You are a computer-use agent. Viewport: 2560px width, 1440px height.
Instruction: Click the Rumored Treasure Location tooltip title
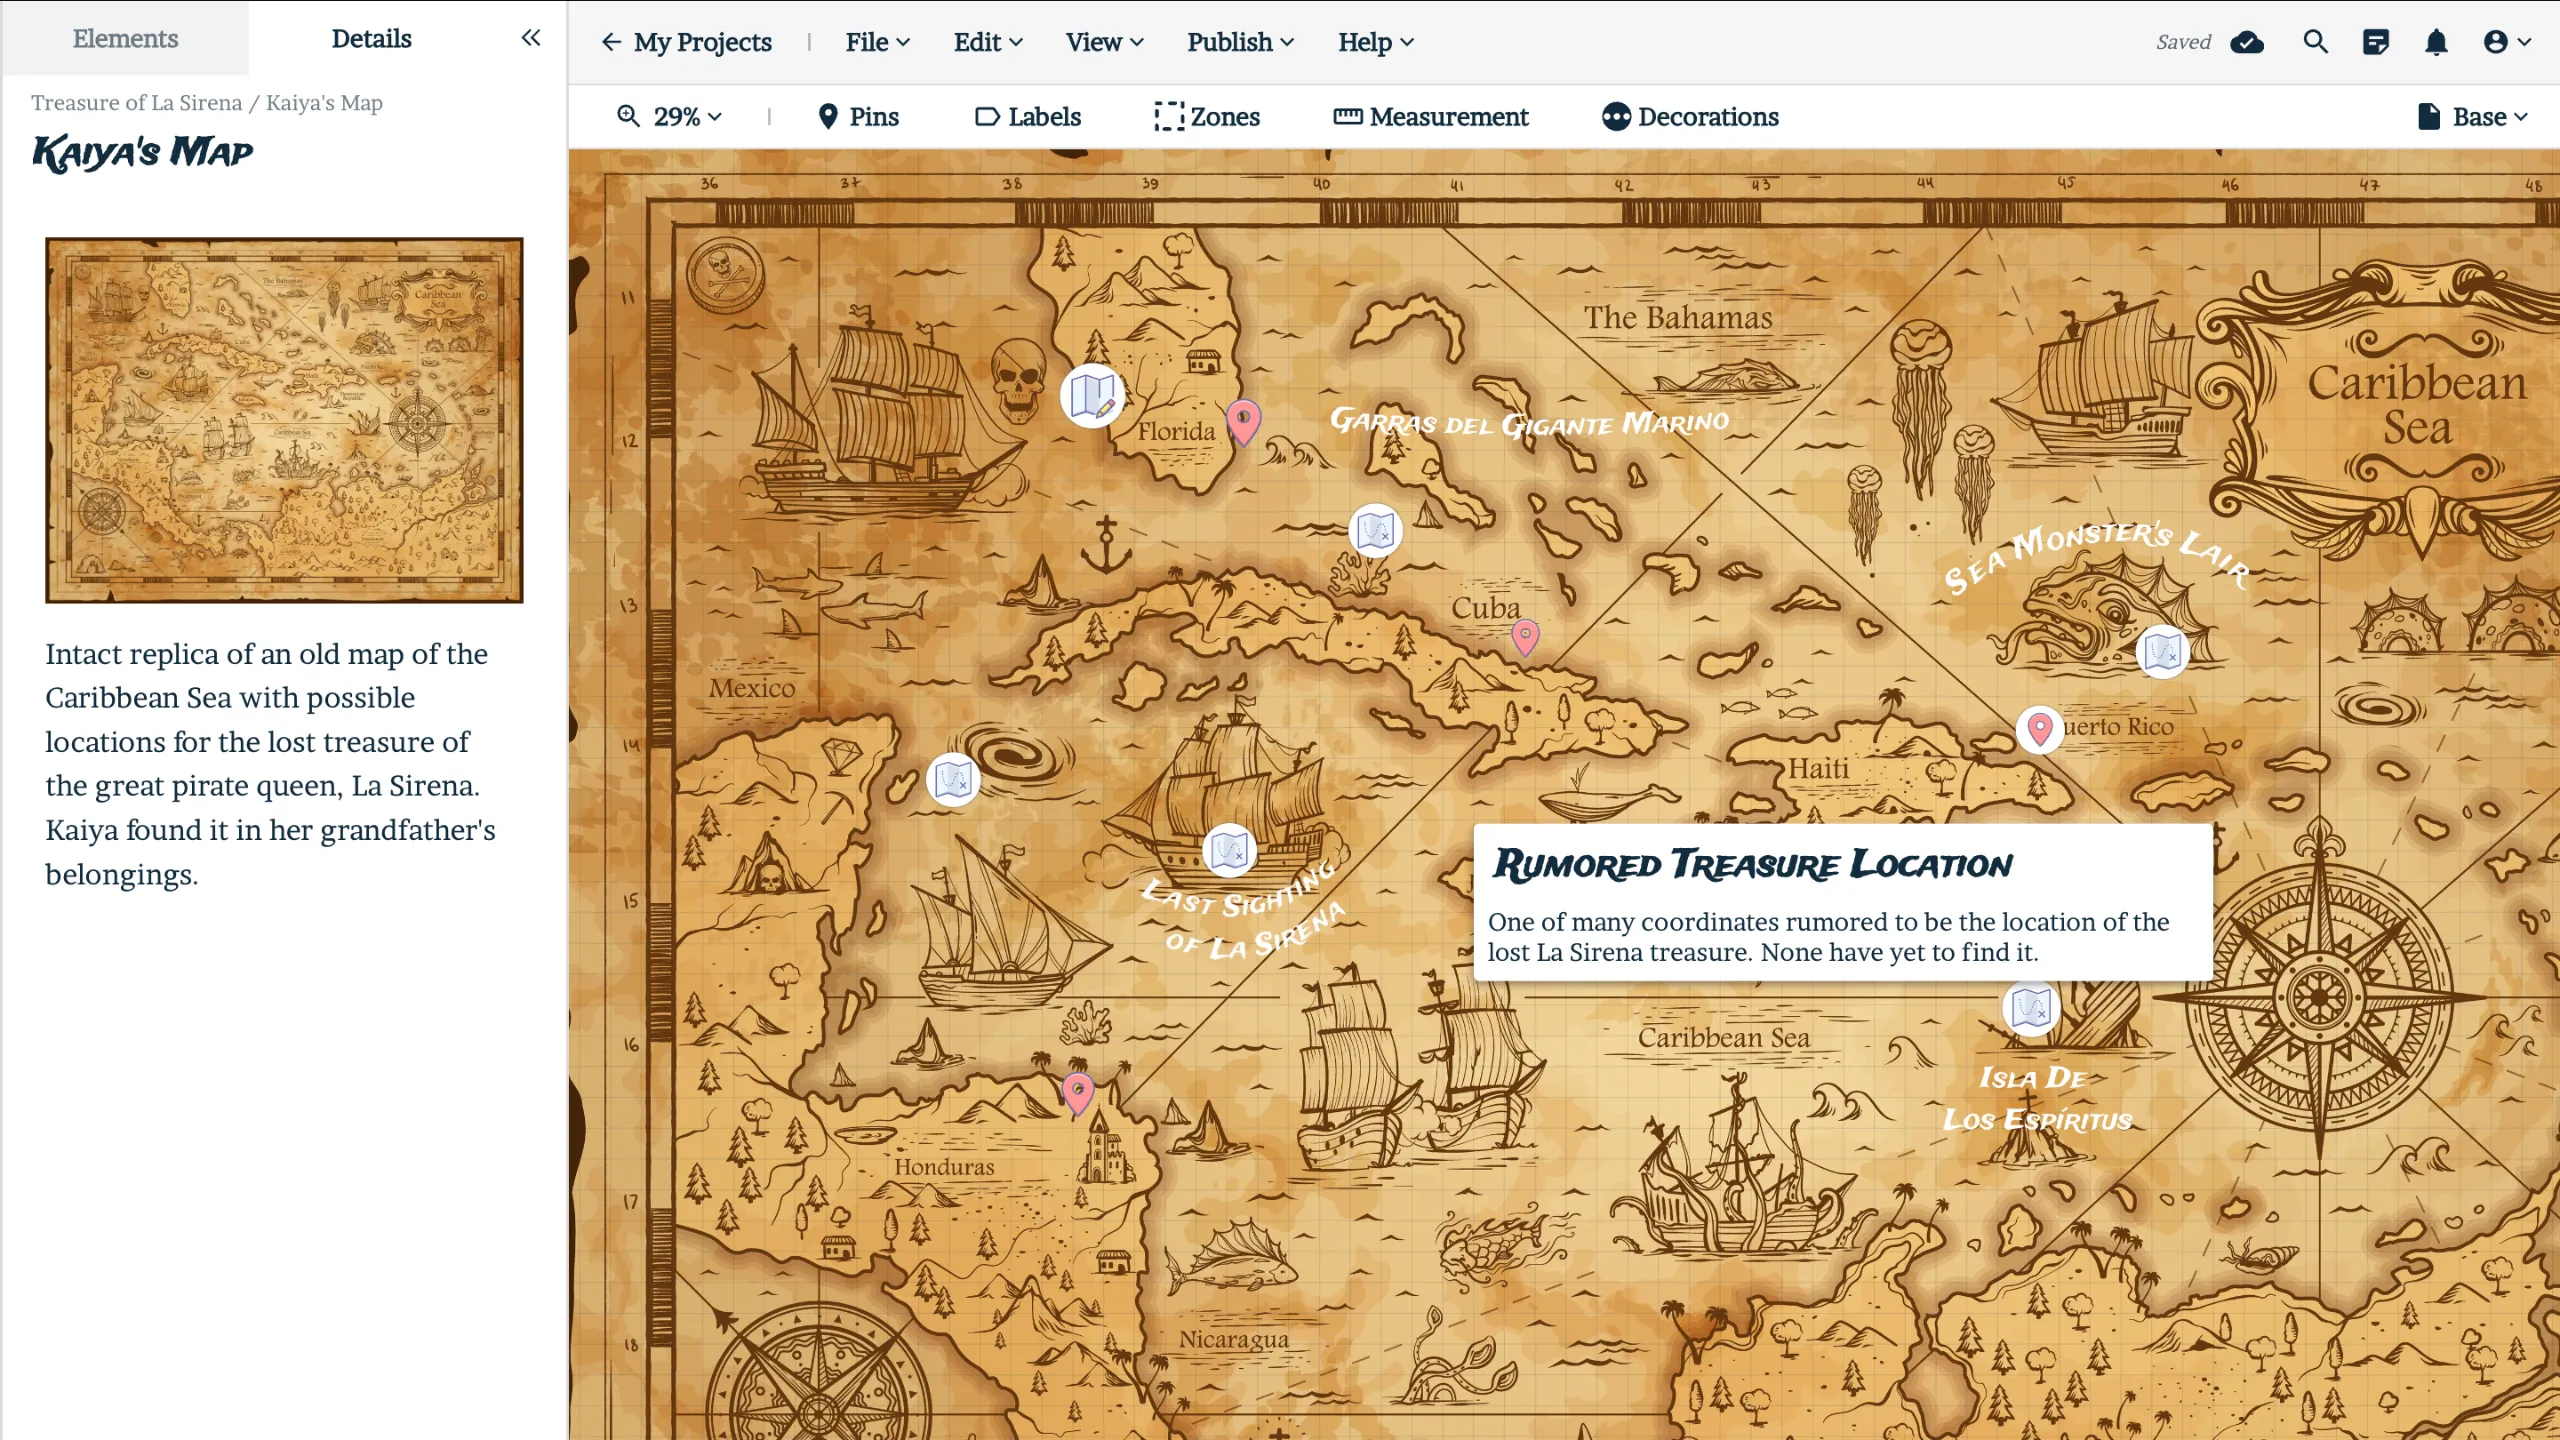[1753, 864]
